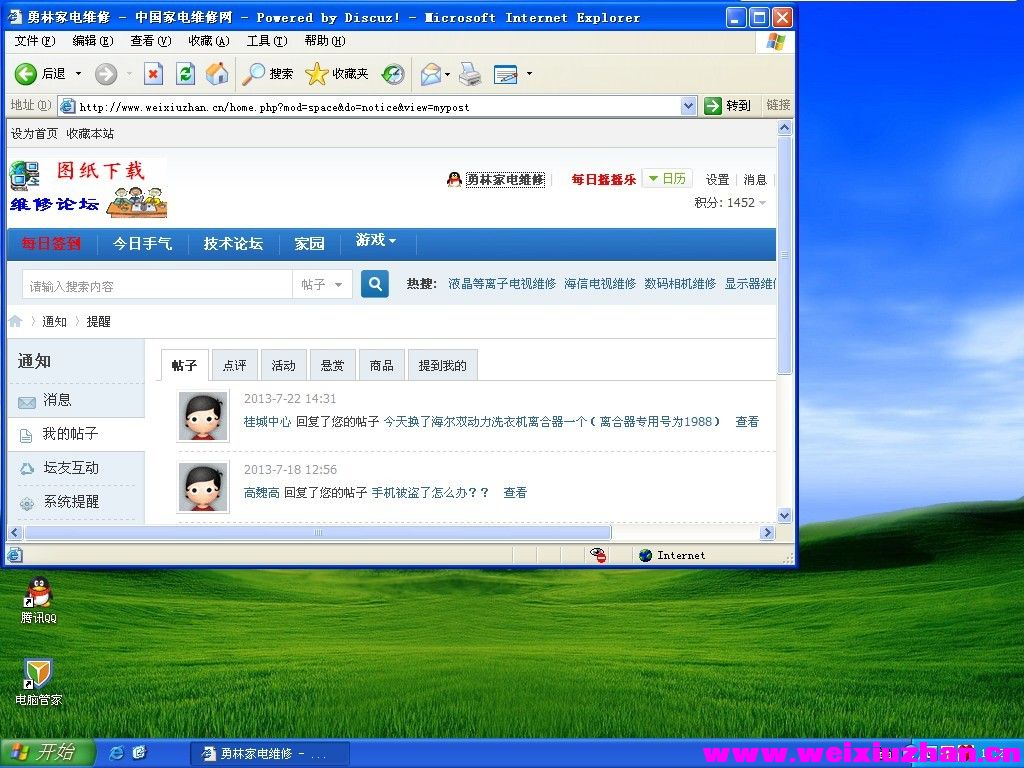Click the 每日摇摇乐 link

coord(603,180)
